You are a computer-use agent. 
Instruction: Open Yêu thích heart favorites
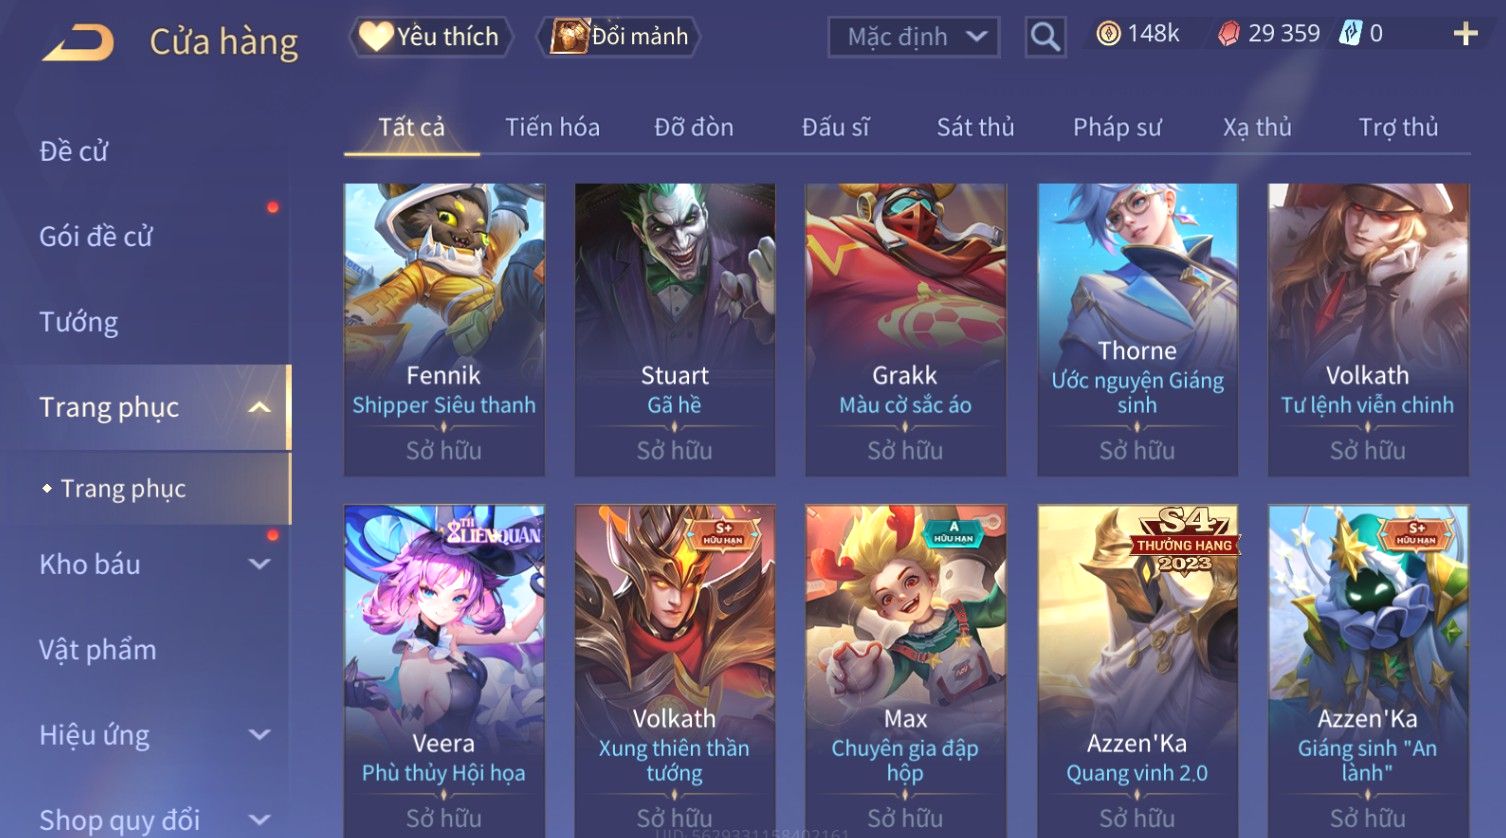(430, 37)
